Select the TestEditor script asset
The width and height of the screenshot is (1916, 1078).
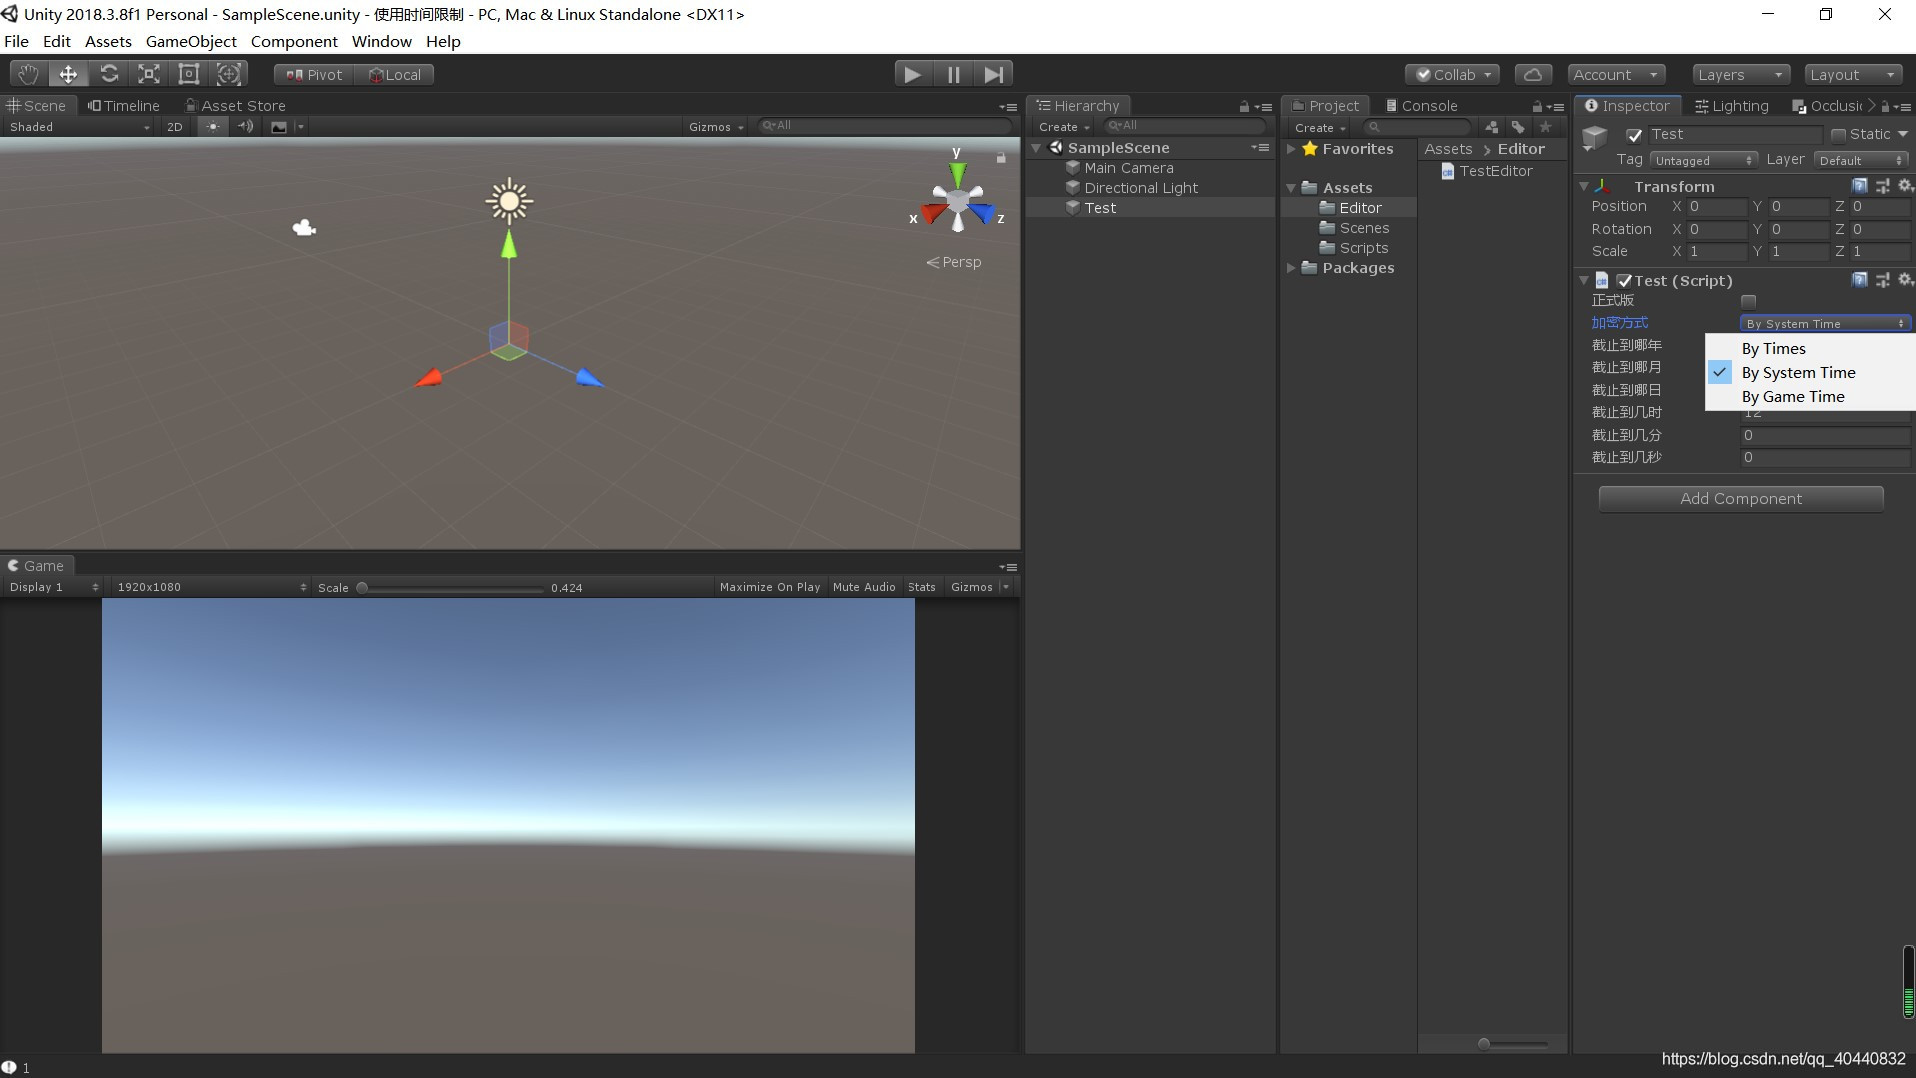[1486, 171]
